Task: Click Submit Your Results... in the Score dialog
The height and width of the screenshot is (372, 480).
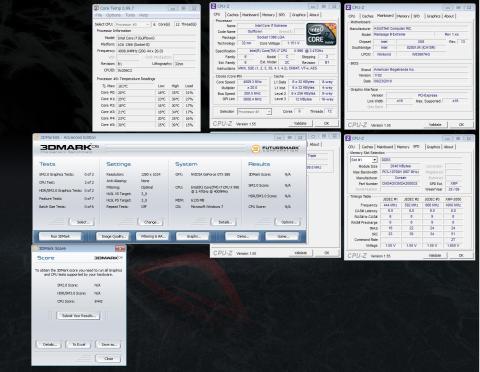Action: tap(78, 316)
